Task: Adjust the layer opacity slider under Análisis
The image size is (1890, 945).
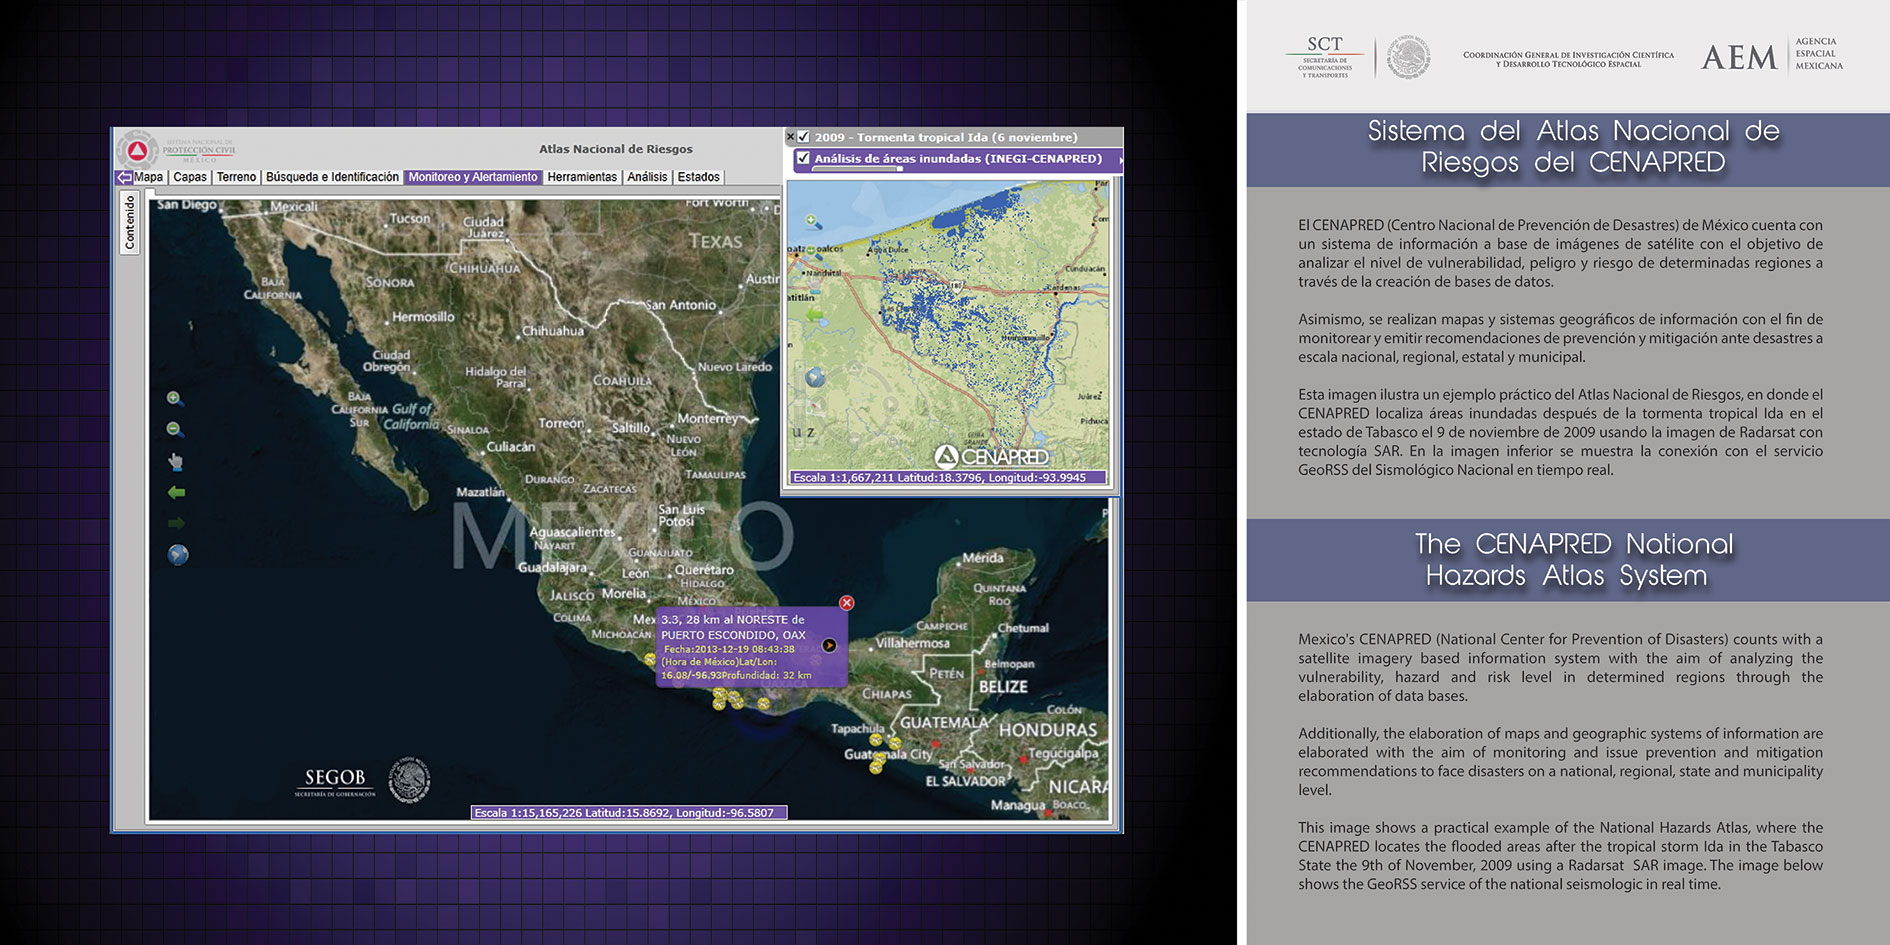Action: coord(857,169)
